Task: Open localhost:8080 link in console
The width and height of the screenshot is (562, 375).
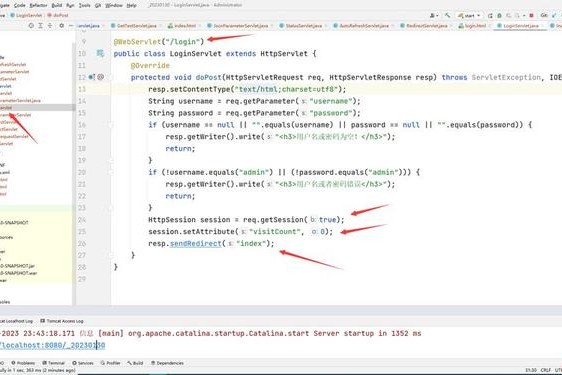Action: point(52,345)
